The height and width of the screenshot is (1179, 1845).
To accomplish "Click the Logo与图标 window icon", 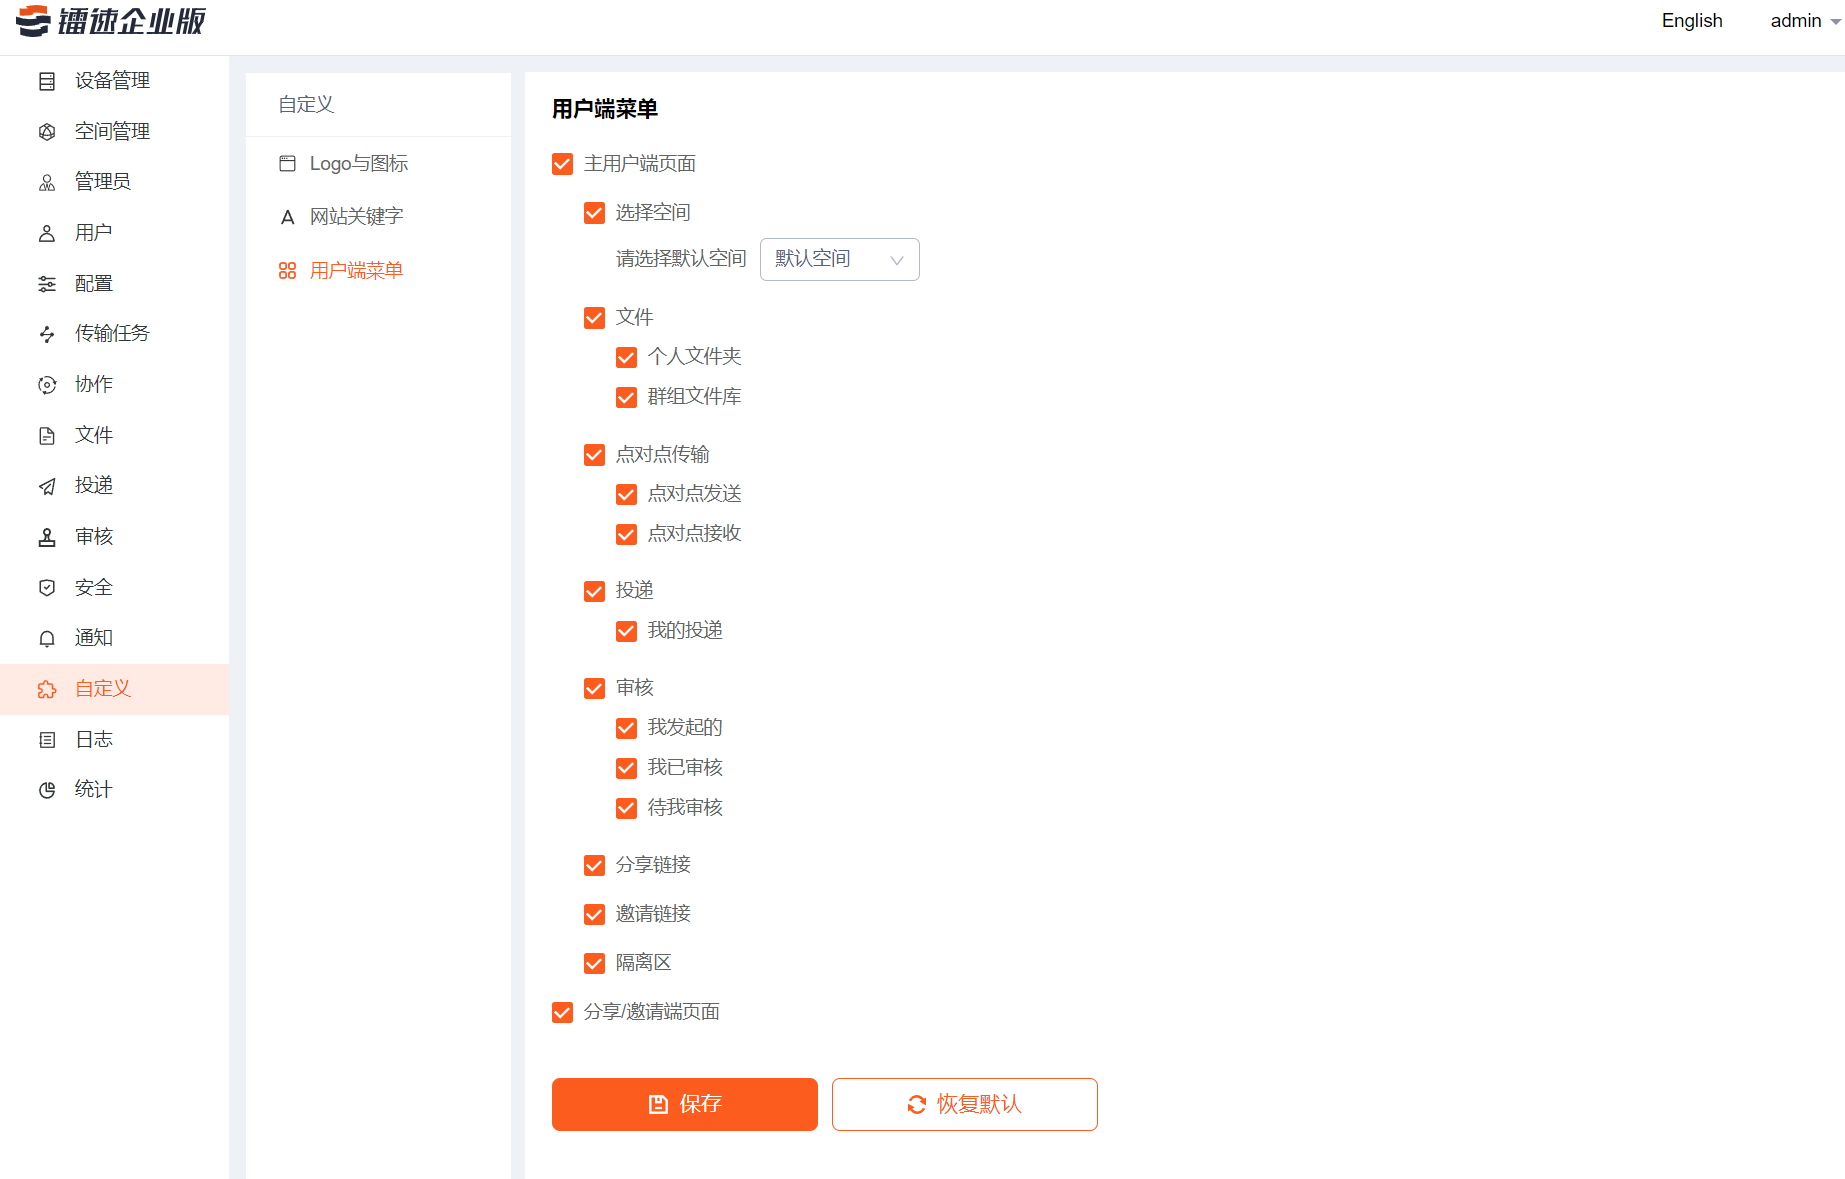I will pos(287,163).
